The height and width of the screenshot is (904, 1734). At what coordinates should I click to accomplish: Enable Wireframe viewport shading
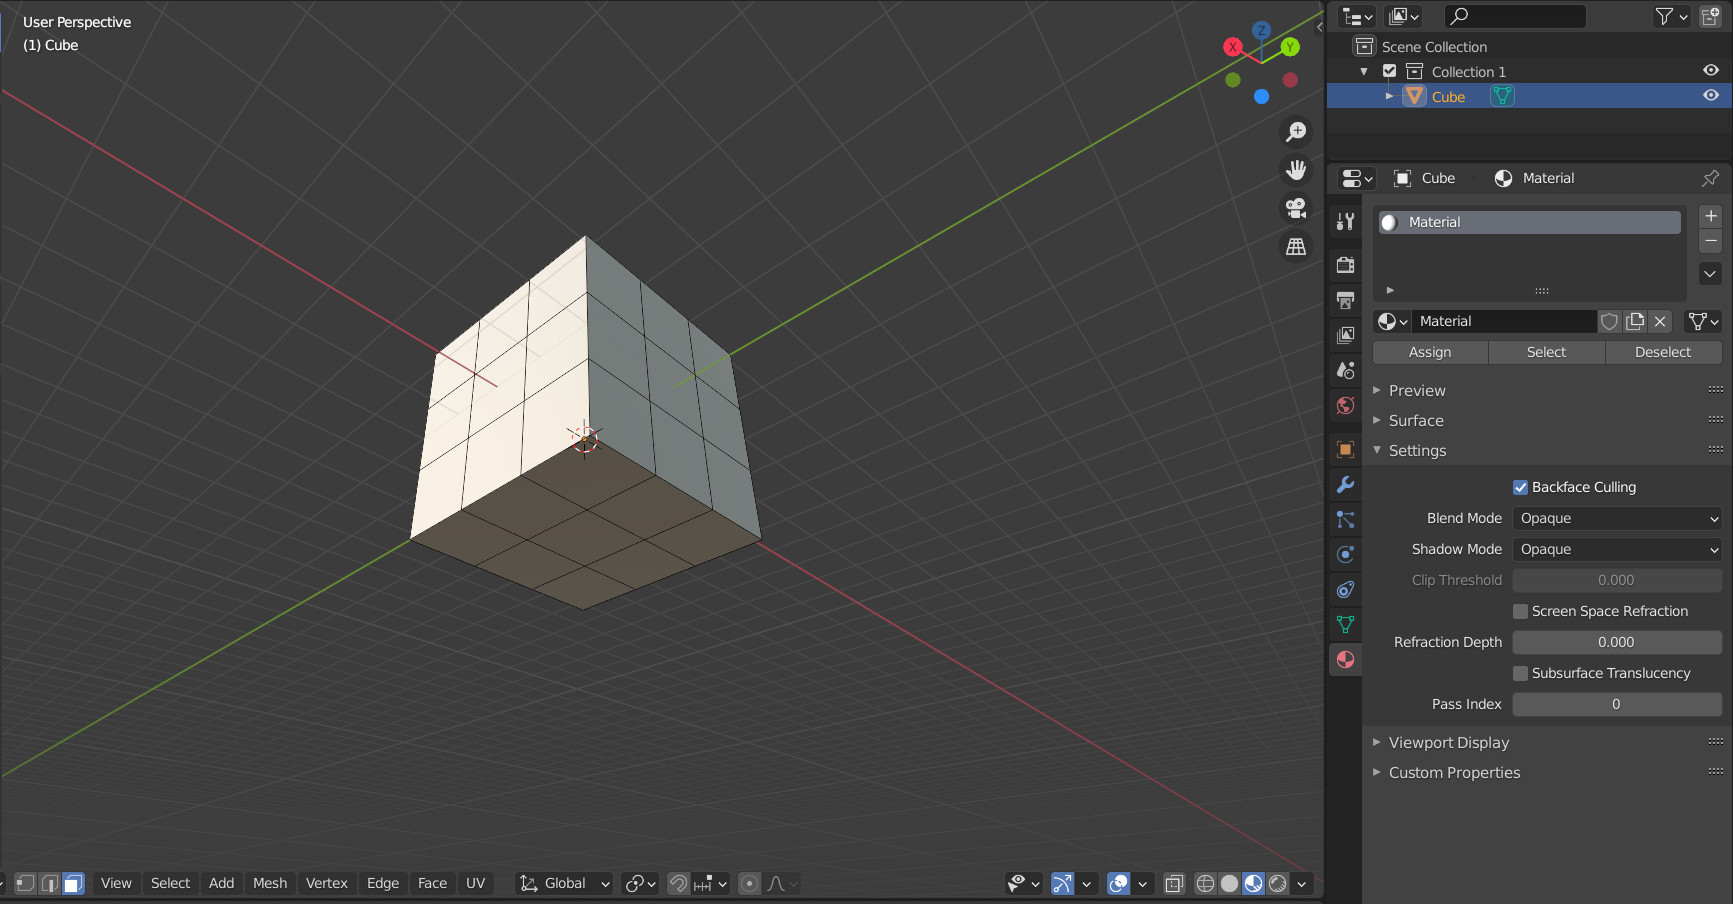point(1204,883)
